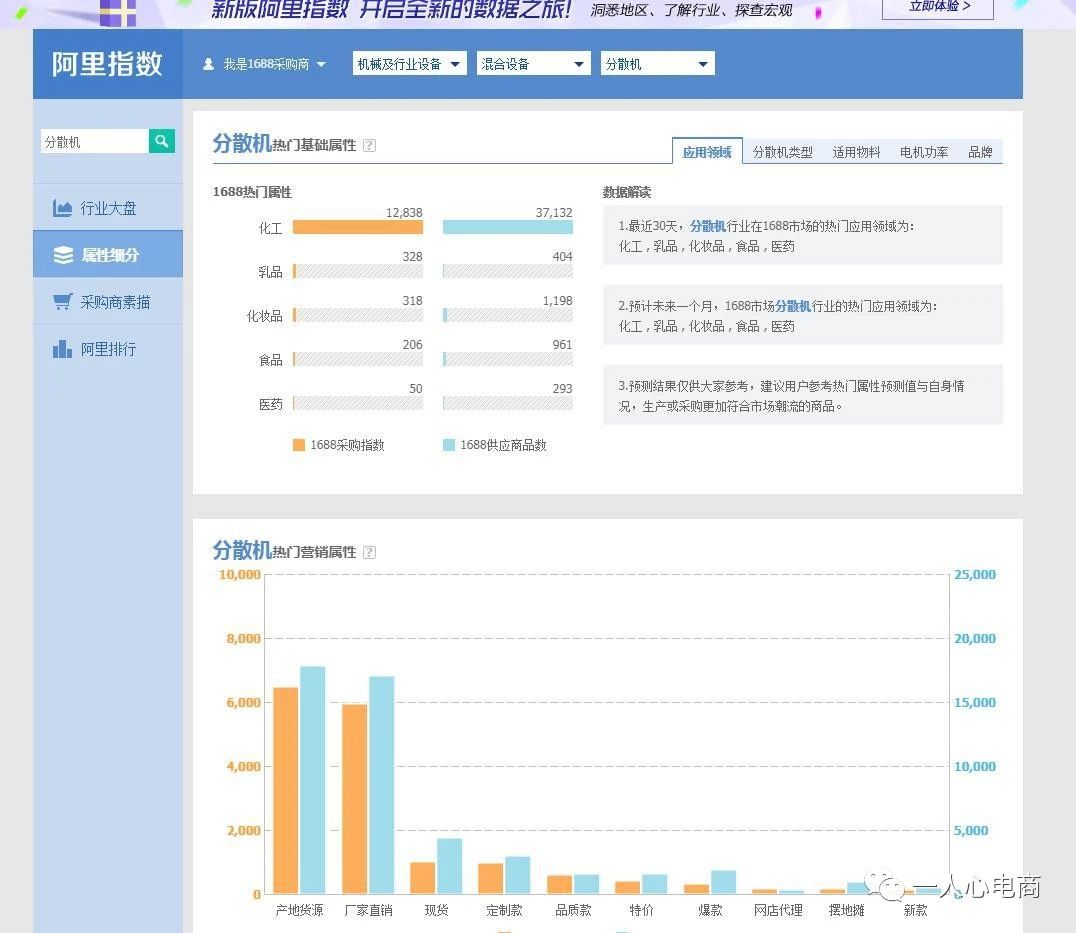Open the 机械及行业设备 category dropdown

click(408, 63)
